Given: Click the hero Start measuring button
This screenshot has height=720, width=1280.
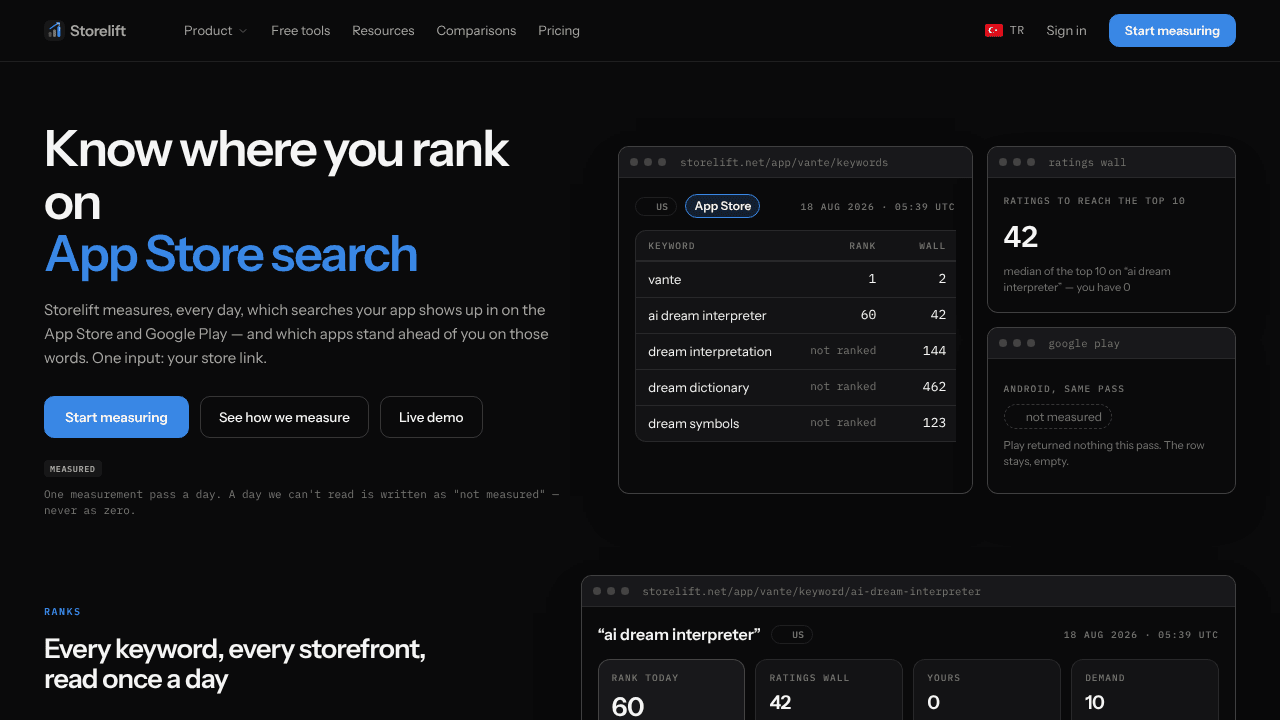Looking at the screenshot, I should (x=116, y=417).
